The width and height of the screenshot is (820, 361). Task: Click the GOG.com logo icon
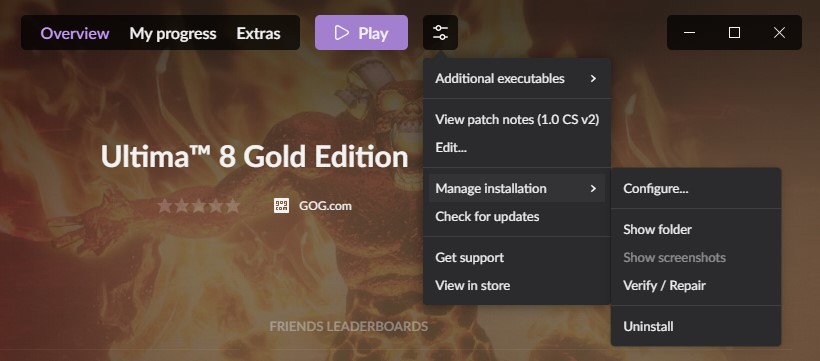(281, 206)
